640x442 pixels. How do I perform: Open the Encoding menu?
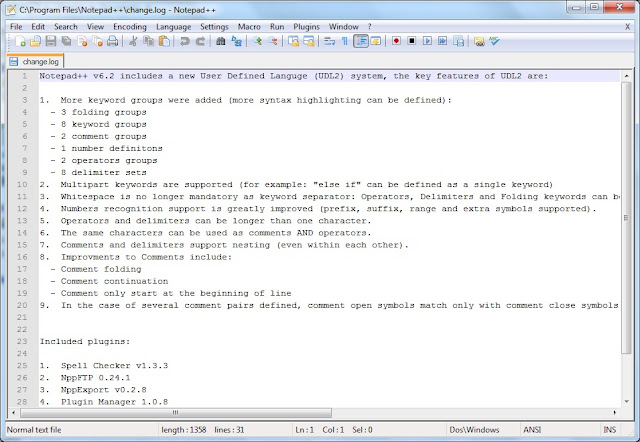(x=130, y=27)
